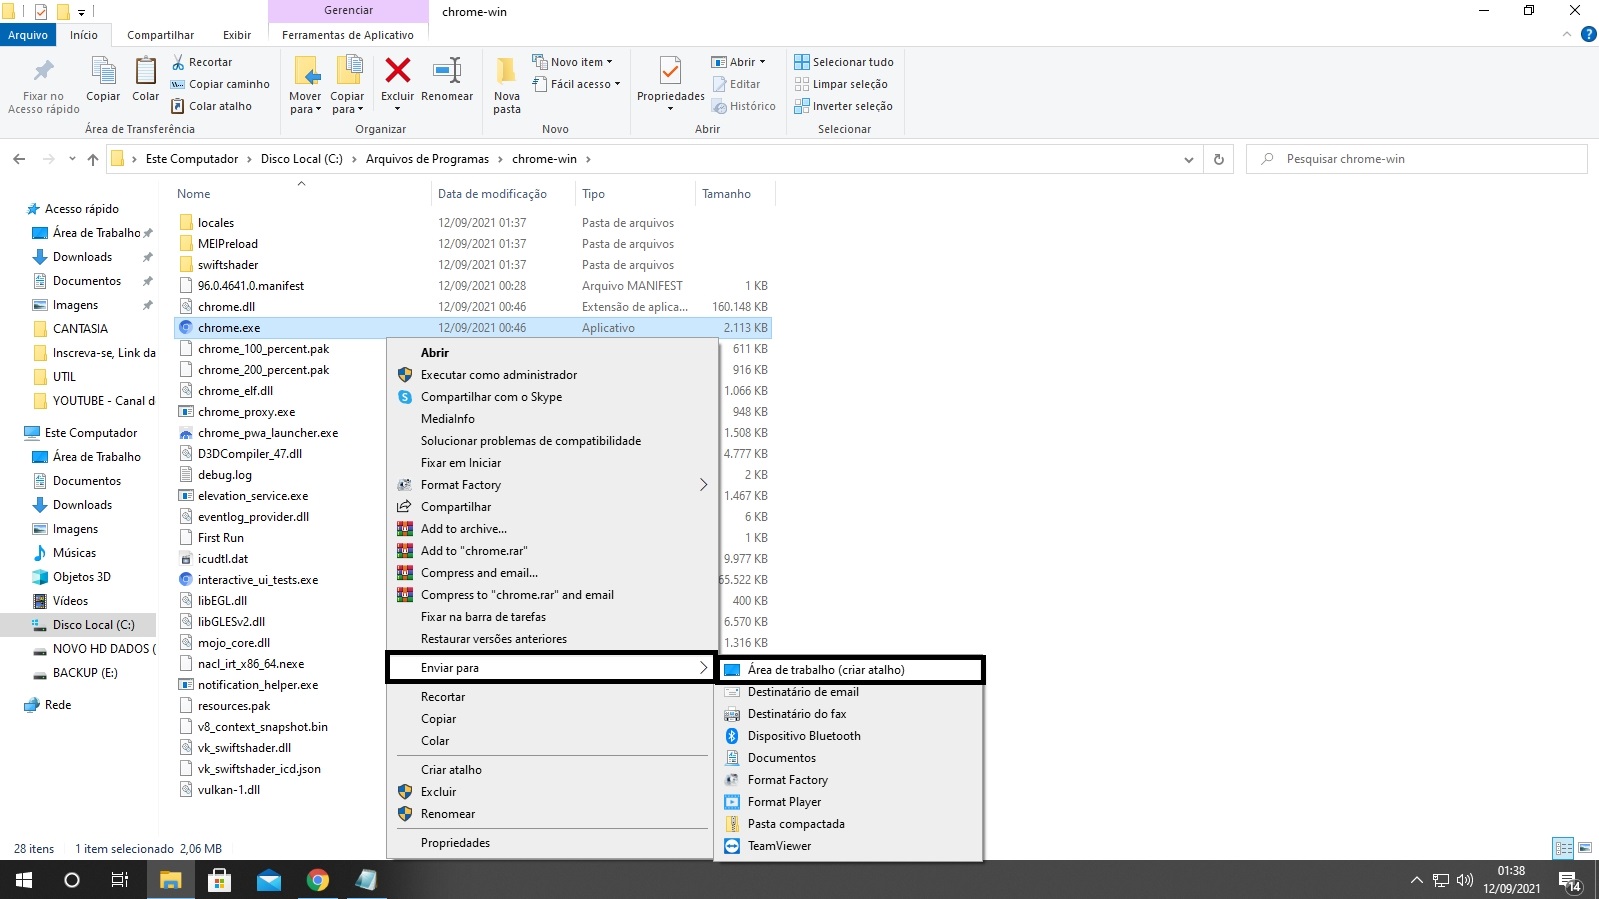Click Rede in the navigation pane
1599x899 pixels.
(58, 705)
